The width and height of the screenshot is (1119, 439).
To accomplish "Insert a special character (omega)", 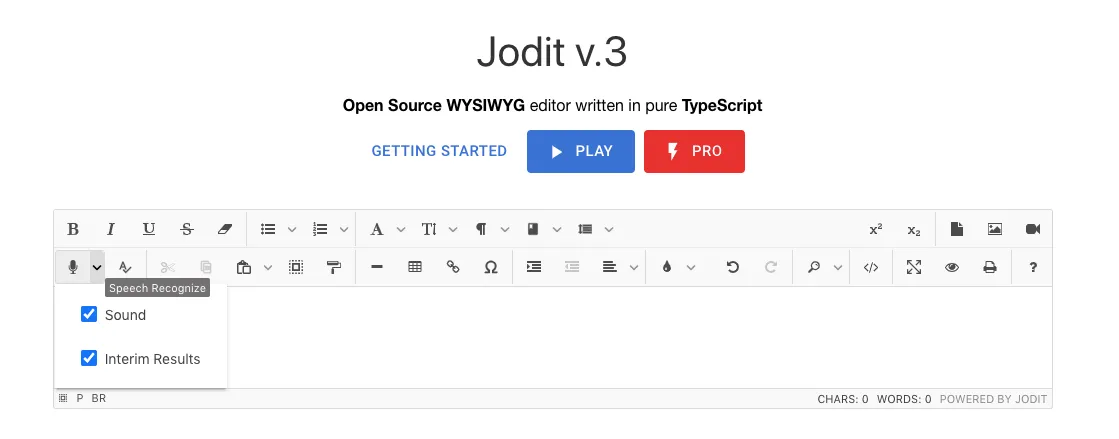I will click(x=491, y=267).
